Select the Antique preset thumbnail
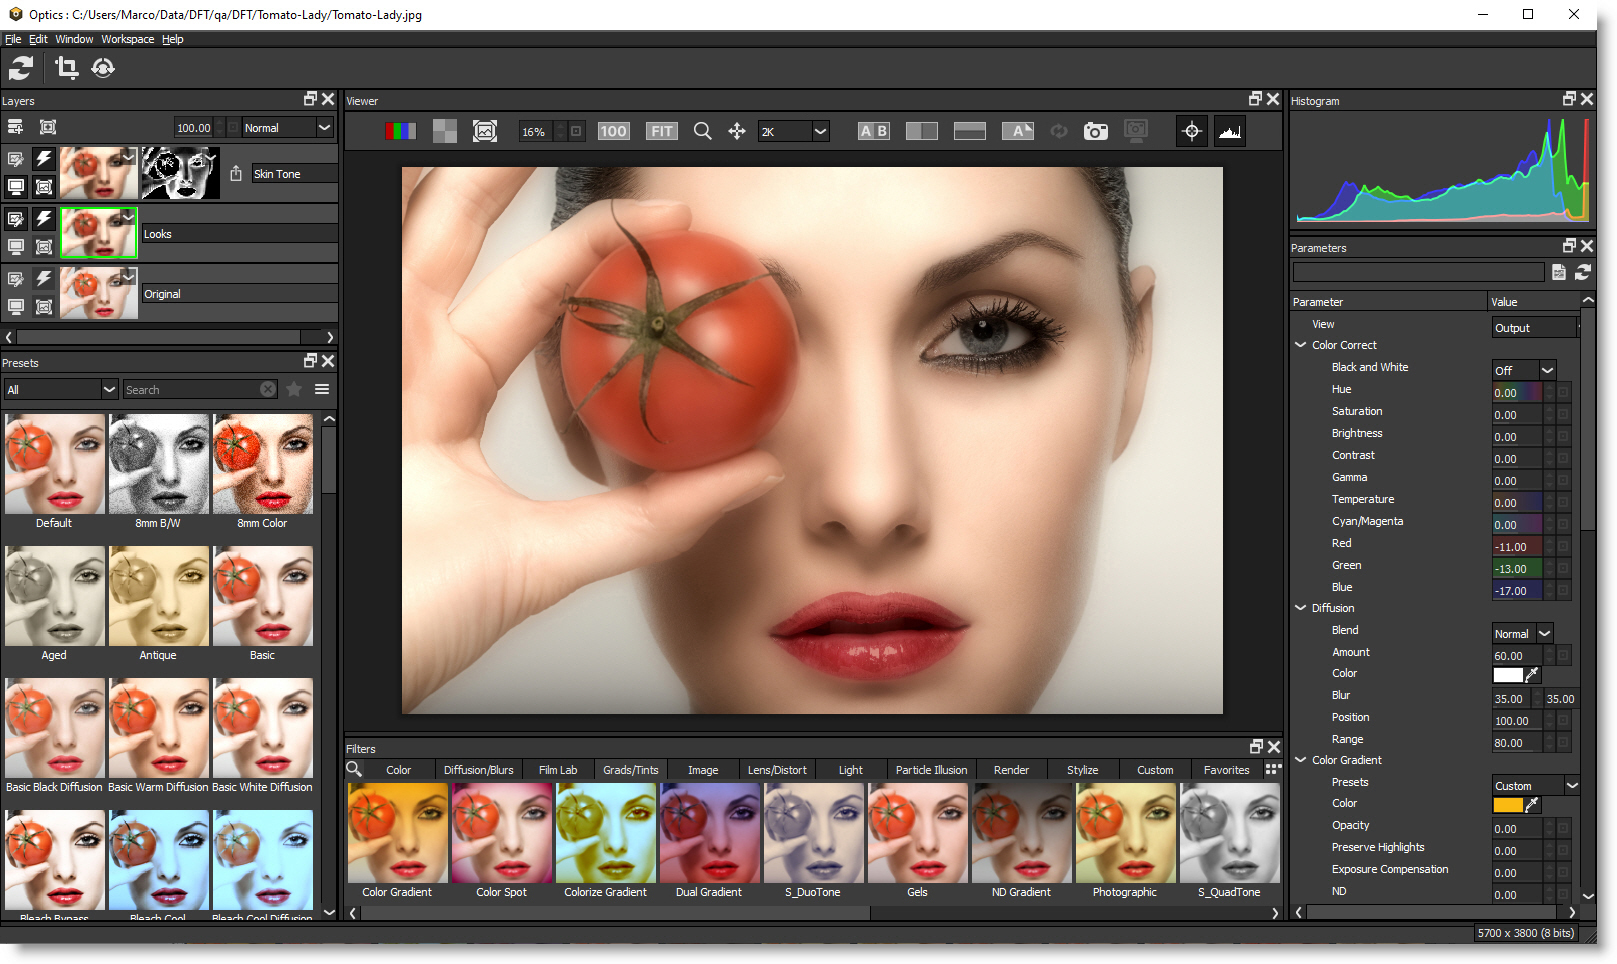1617x964 pixels. (158, 597)
